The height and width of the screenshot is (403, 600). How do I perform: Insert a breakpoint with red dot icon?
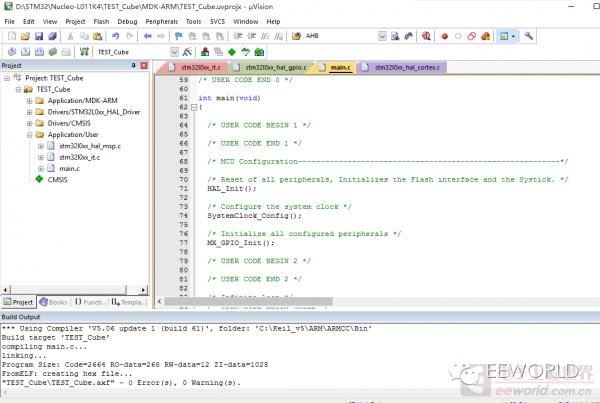444,36
